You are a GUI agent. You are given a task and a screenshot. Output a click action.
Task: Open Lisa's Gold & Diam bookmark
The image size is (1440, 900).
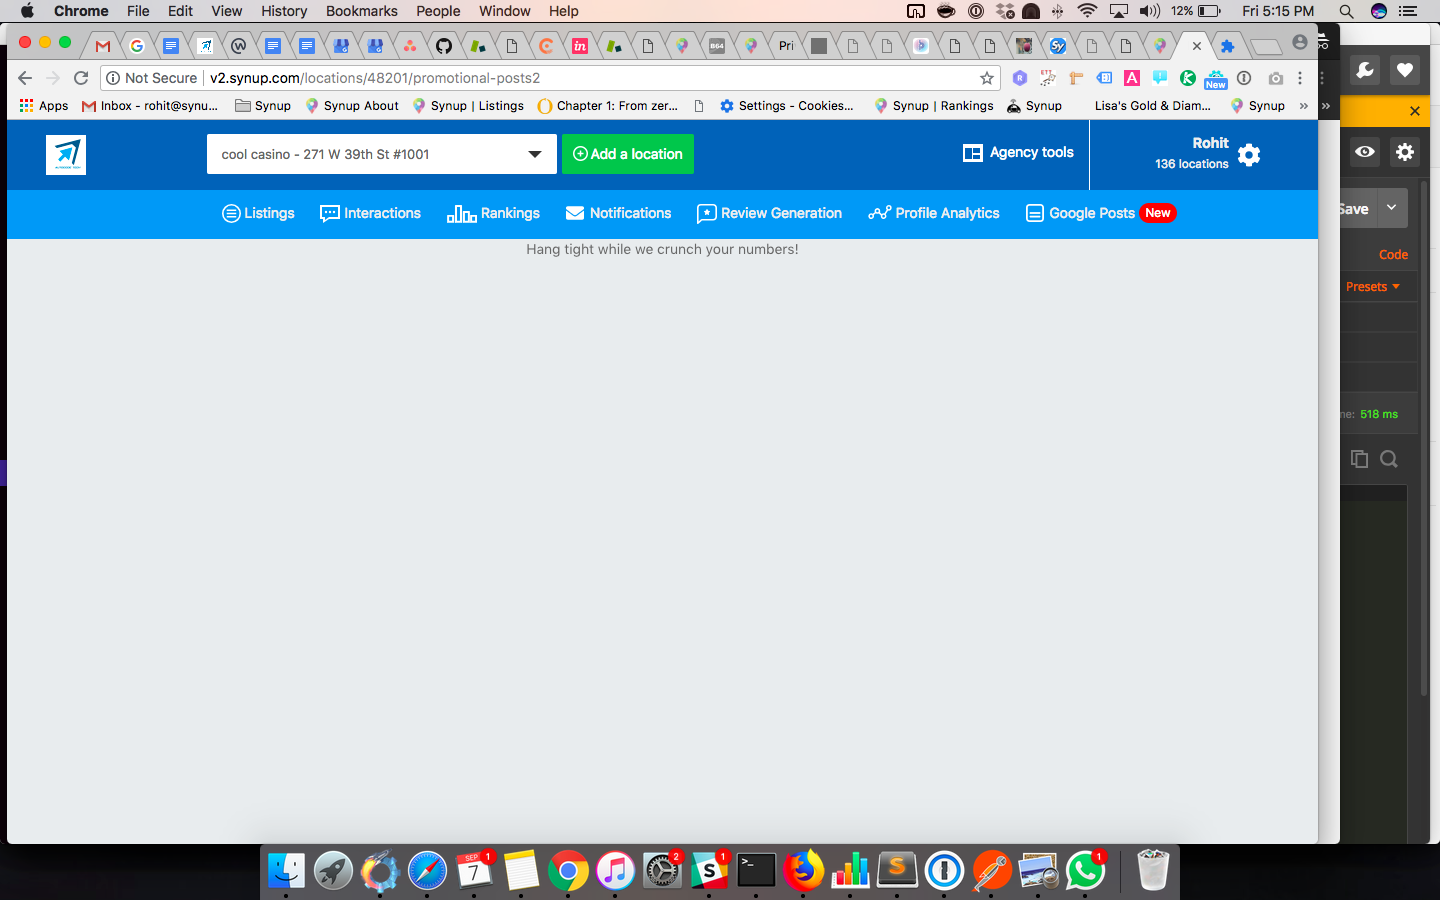click(1152, 106)
